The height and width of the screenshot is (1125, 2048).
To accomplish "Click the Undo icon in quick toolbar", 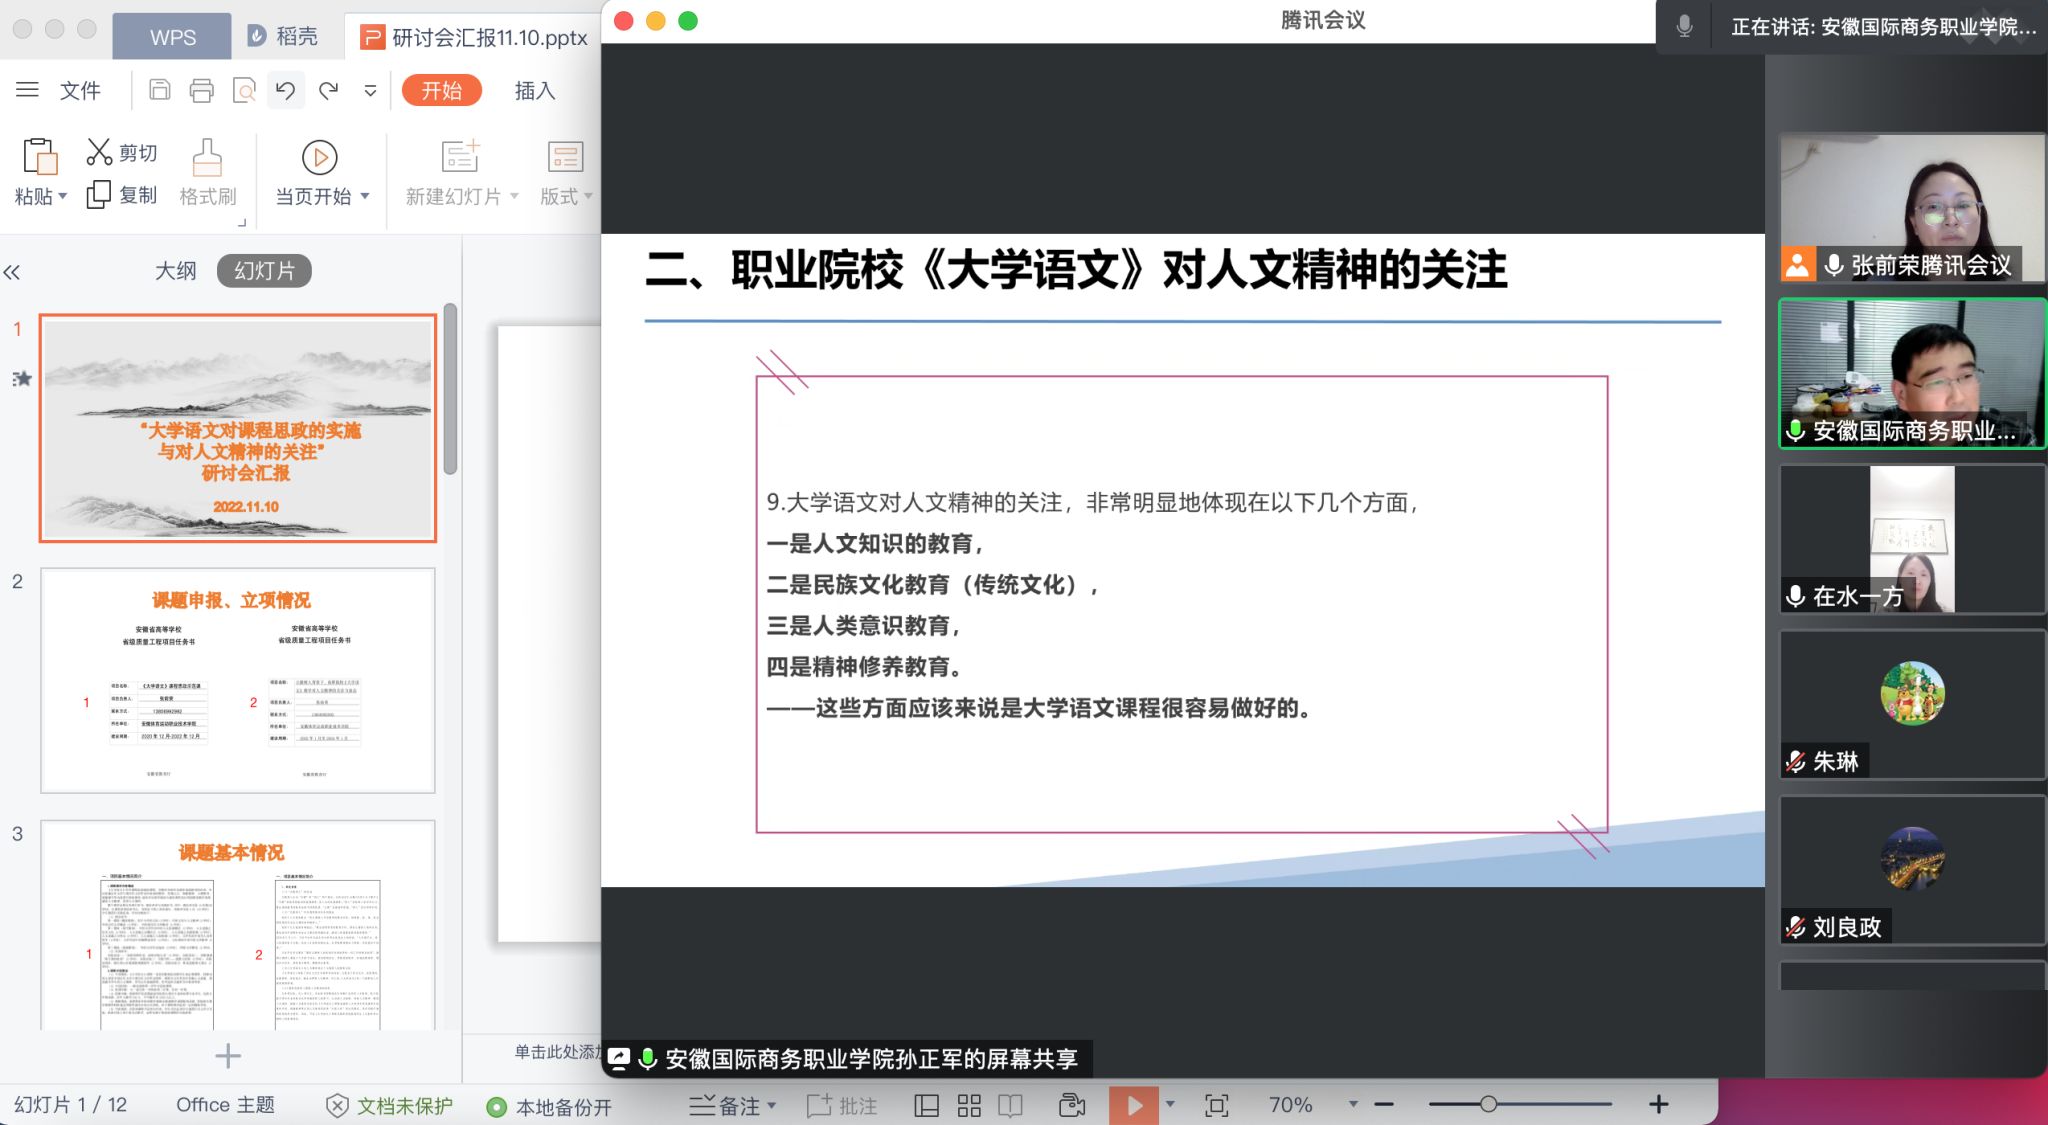I will pos(285,91).
